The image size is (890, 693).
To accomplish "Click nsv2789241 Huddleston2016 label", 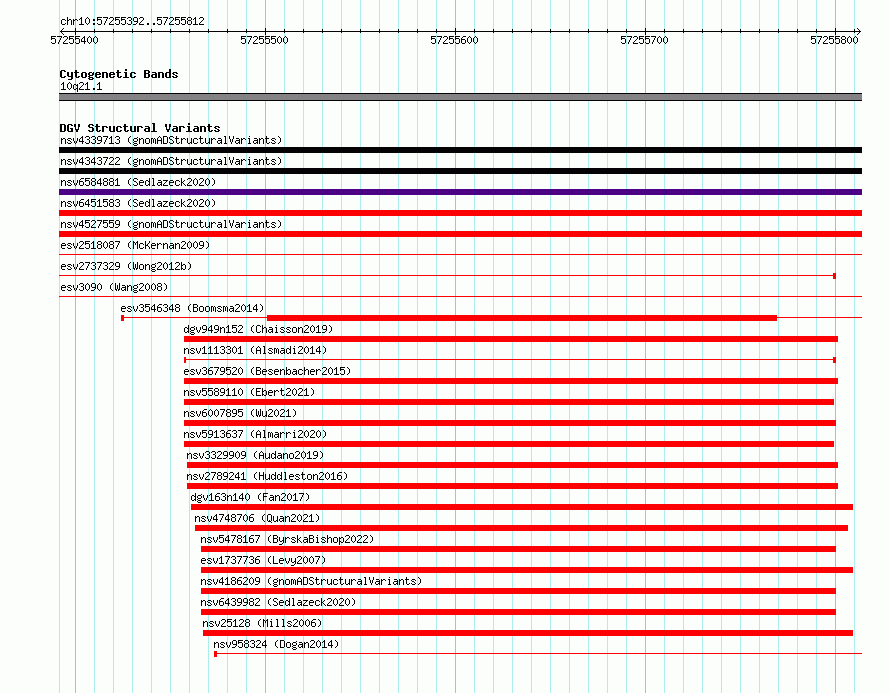I will coord(267,476).
